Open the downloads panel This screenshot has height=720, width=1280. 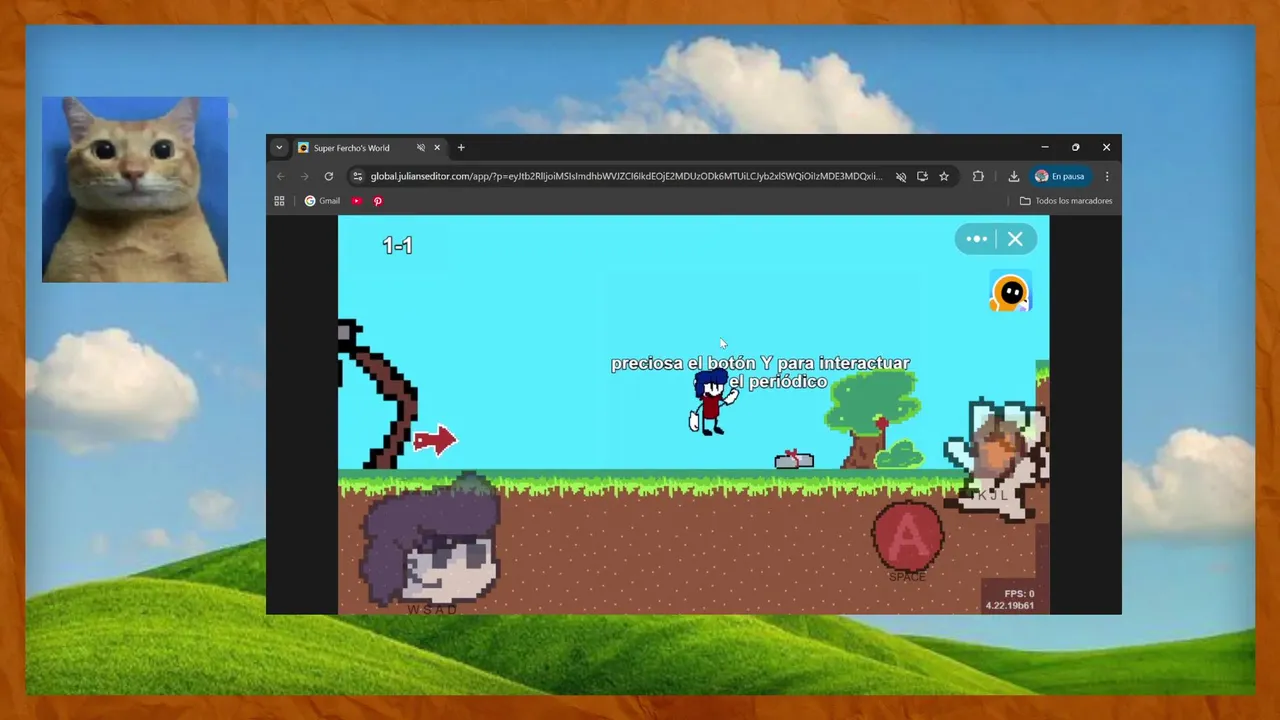click(1013, 176)
